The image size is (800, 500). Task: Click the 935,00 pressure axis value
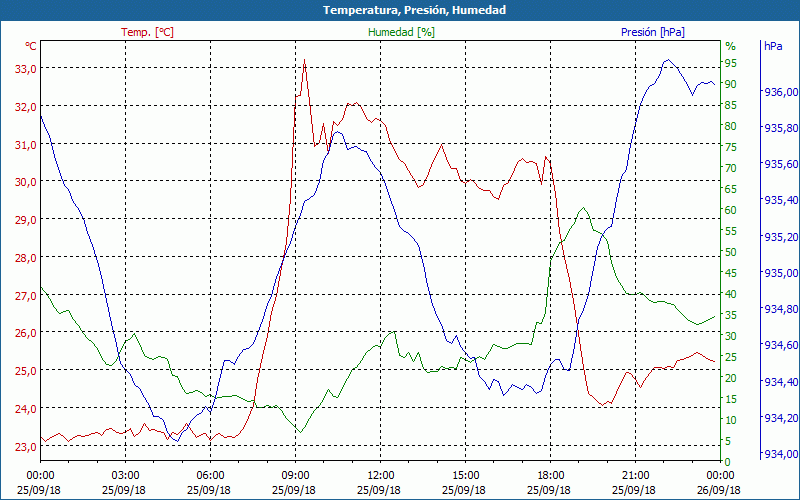779,273
